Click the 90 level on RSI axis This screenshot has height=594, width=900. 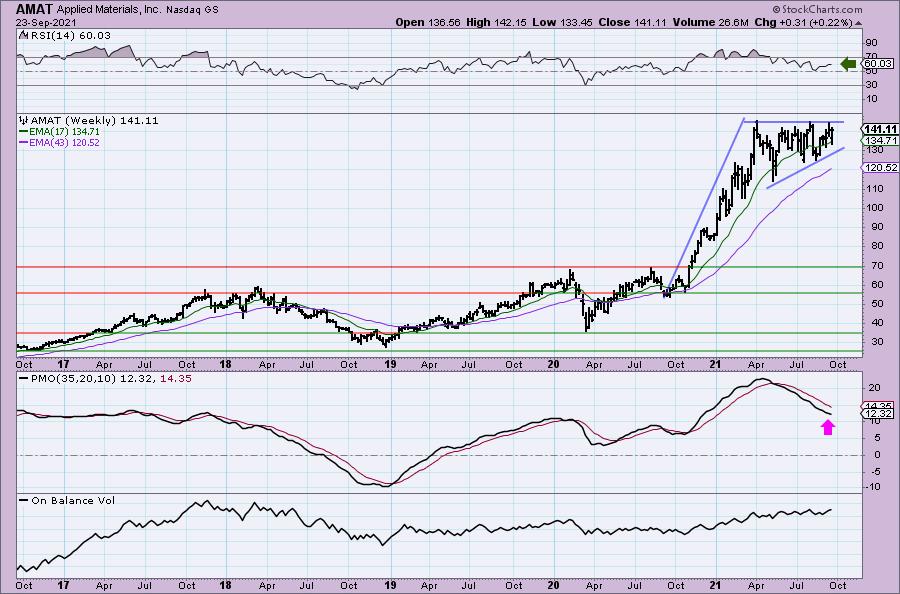pyautogui.click(x=871, y=42)
